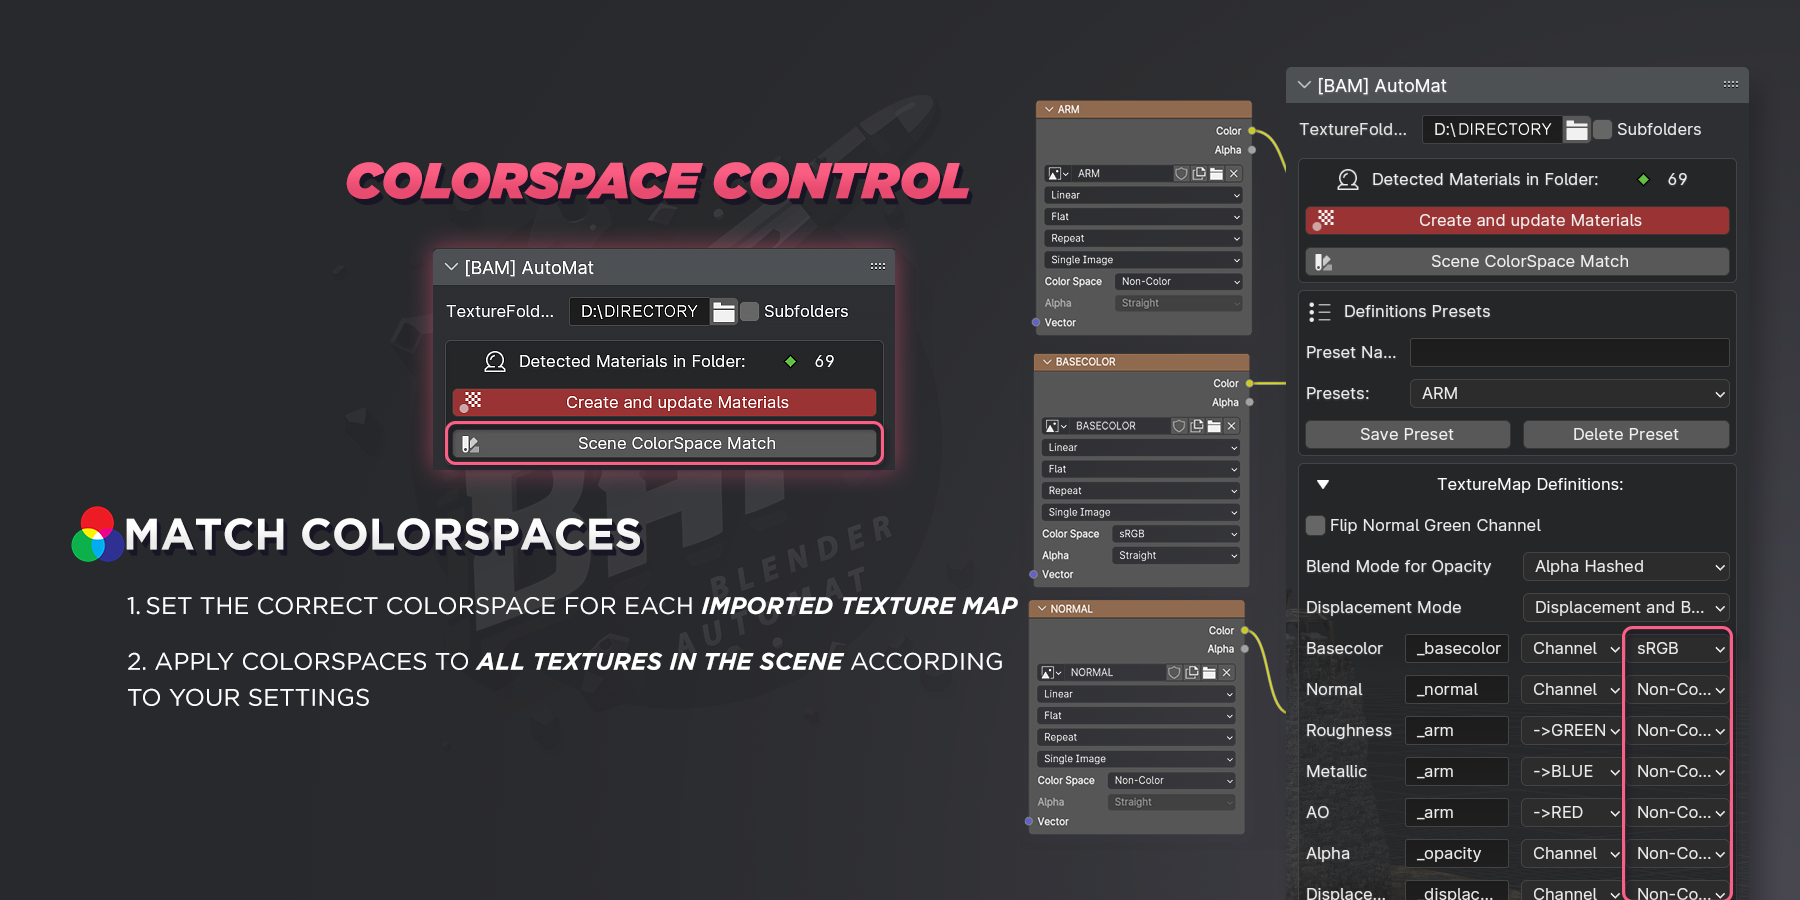Click D:\DIRECTORY path field in expanded panel

point(1492,130)
